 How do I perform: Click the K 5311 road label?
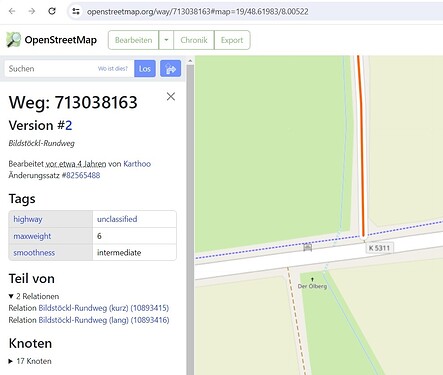(379, 248)
